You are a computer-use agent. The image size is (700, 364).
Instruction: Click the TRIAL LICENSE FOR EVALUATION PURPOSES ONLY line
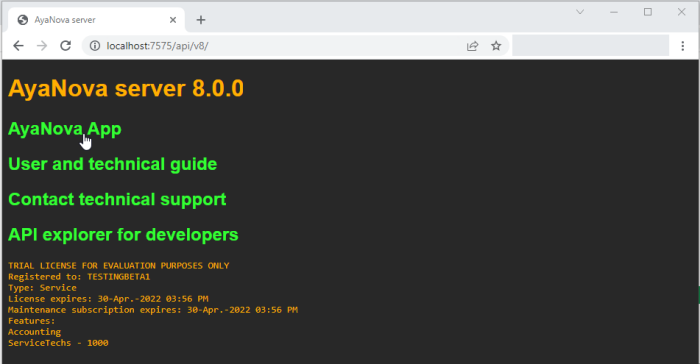coord(119,266)
